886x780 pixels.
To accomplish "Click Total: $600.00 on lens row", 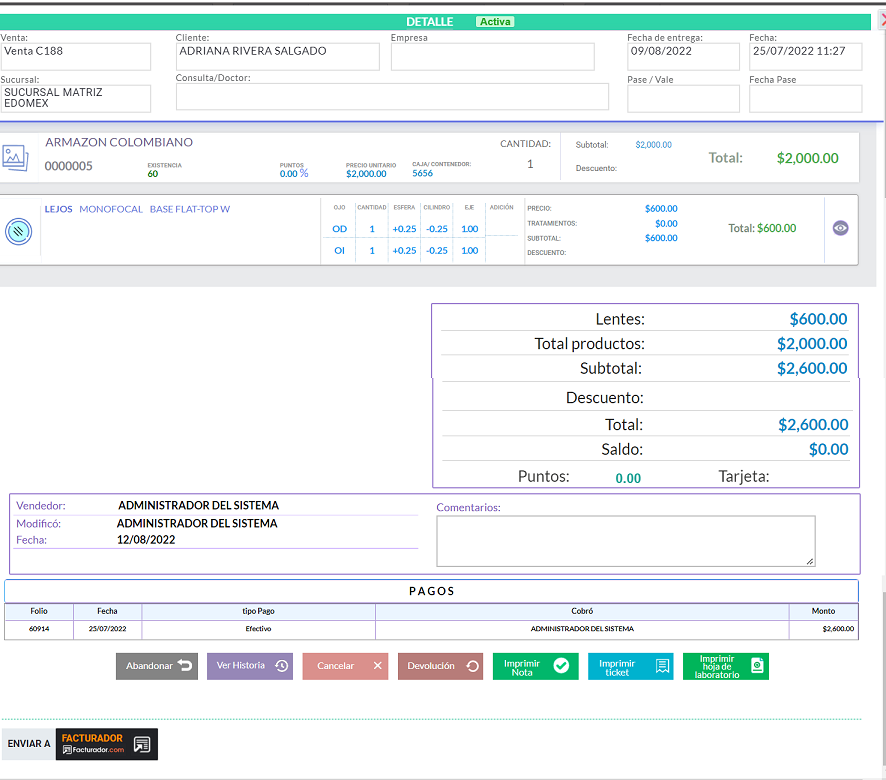I will click(x=762, y=228).
